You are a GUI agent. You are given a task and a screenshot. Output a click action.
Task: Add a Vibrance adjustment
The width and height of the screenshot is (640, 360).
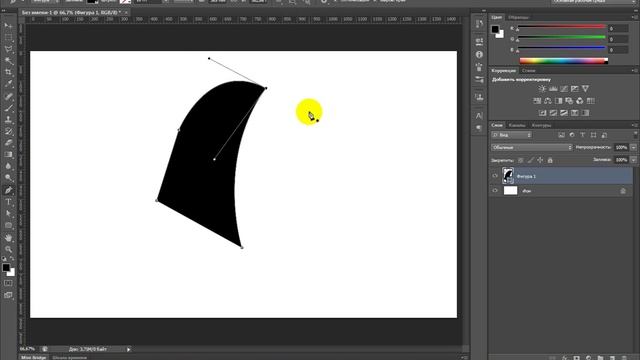coord(585,89)
